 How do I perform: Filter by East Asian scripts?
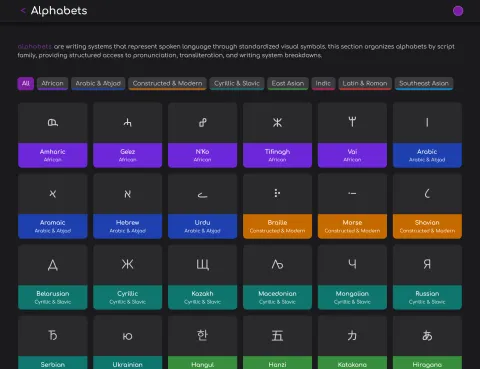(x=288, y=83)
